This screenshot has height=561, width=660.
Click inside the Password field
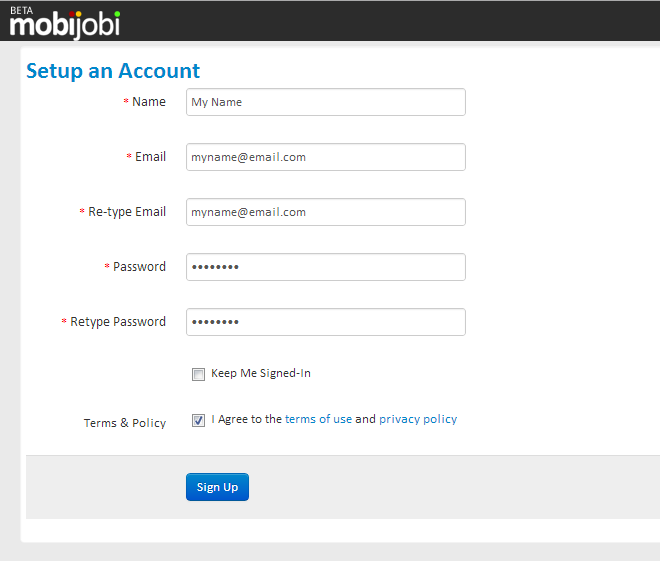325,267
